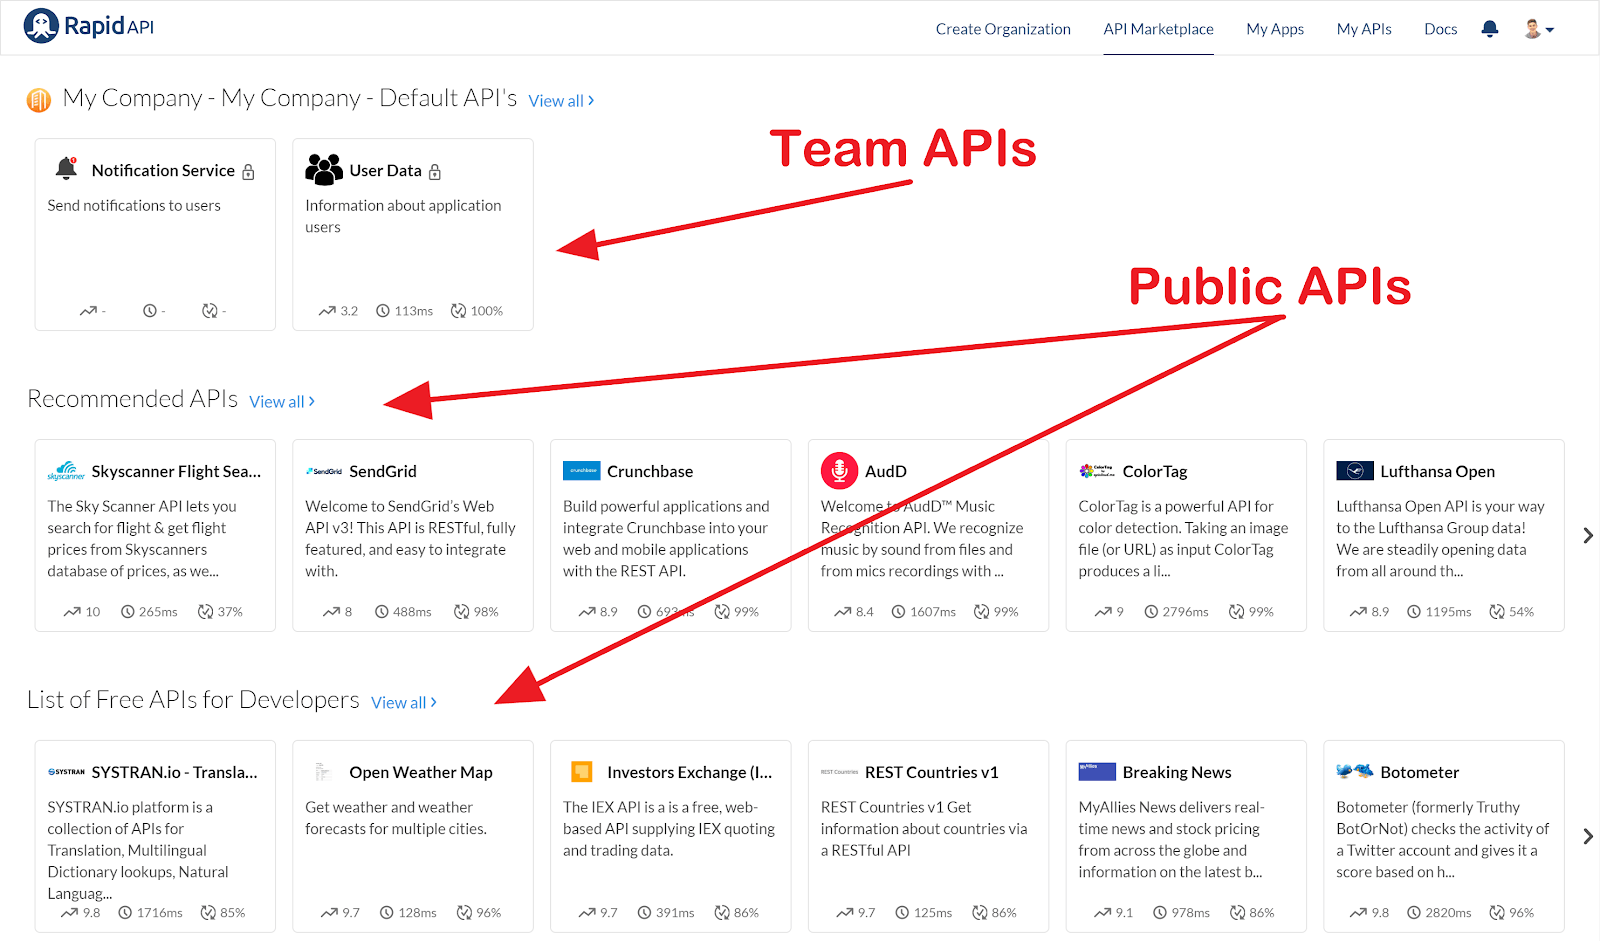Click the Investors Exchange orange icon
This screenshot has width=1600, height=941.
point(581,772)
